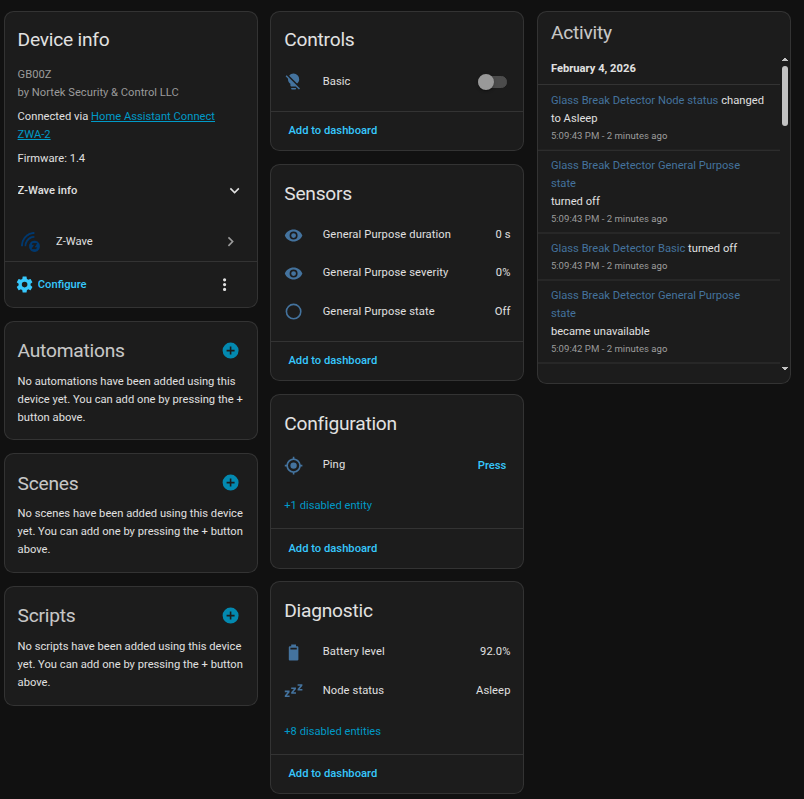Click the Battery level icon
Viewport: 804px width, 799px height.
[293, 652]
